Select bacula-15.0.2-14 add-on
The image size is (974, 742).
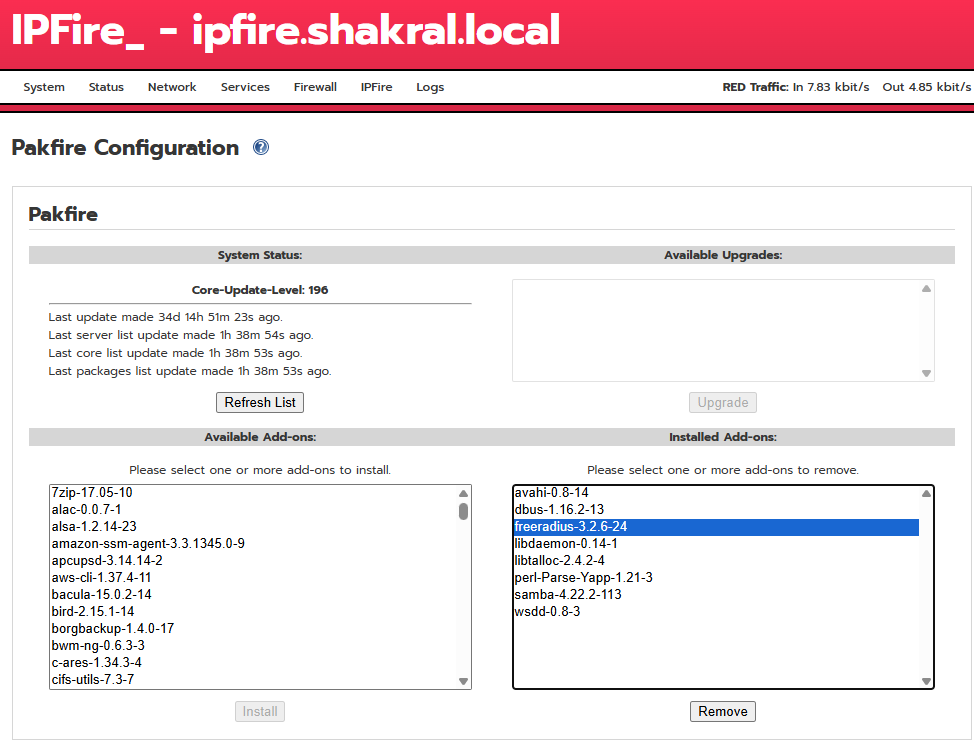click(x=253, y=595)
